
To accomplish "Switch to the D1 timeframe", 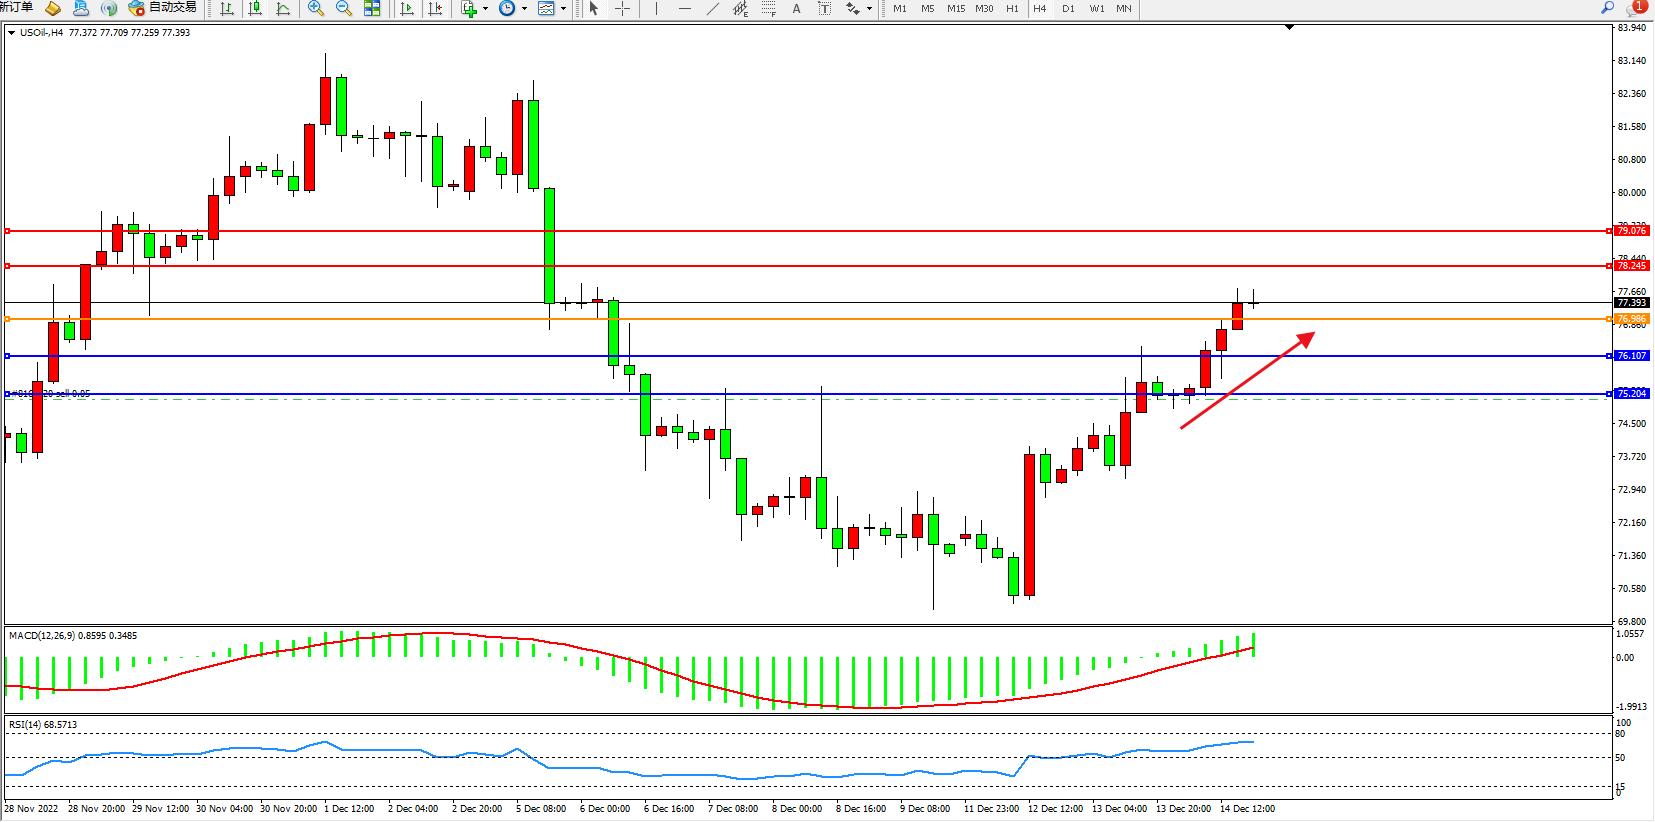I will (1068, 9).
